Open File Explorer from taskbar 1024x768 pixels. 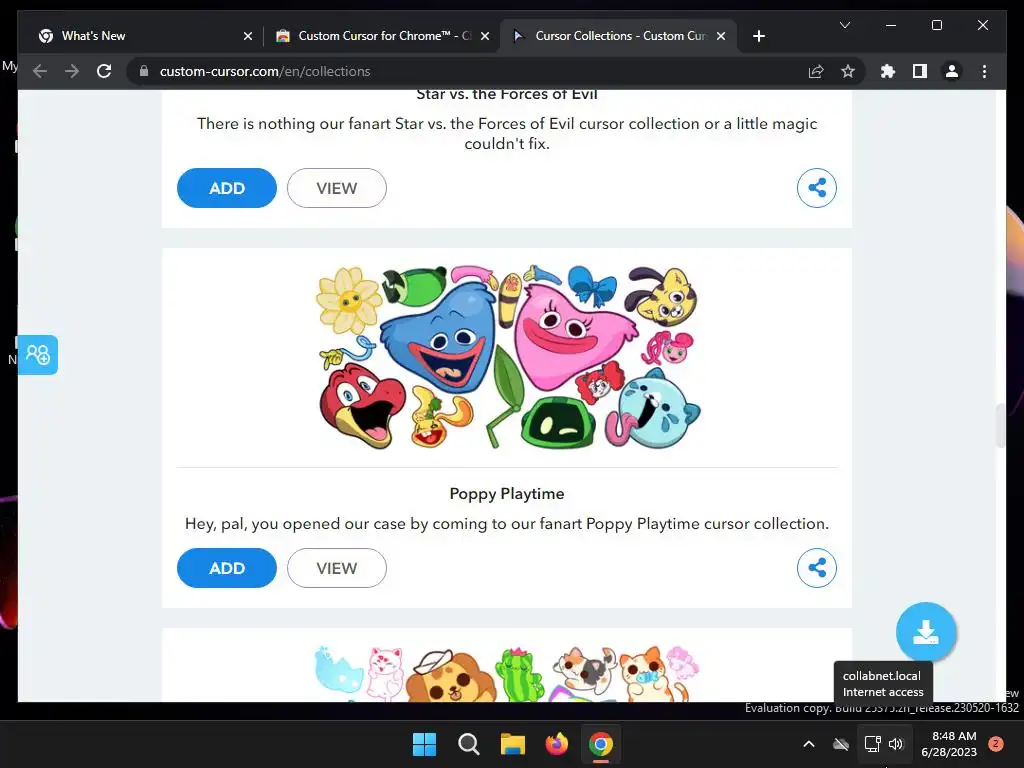tap(513, 744)
